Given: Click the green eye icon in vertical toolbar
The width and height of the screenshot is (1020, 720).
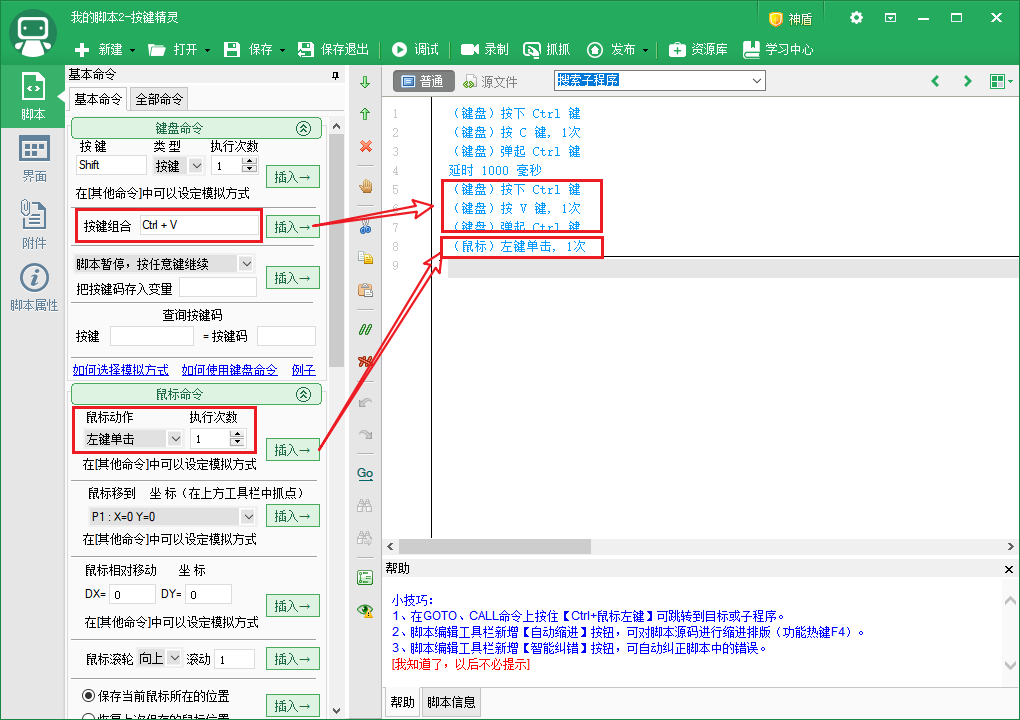Looking at the screenshot, I should pyautogui.click(x=365, y=609).
